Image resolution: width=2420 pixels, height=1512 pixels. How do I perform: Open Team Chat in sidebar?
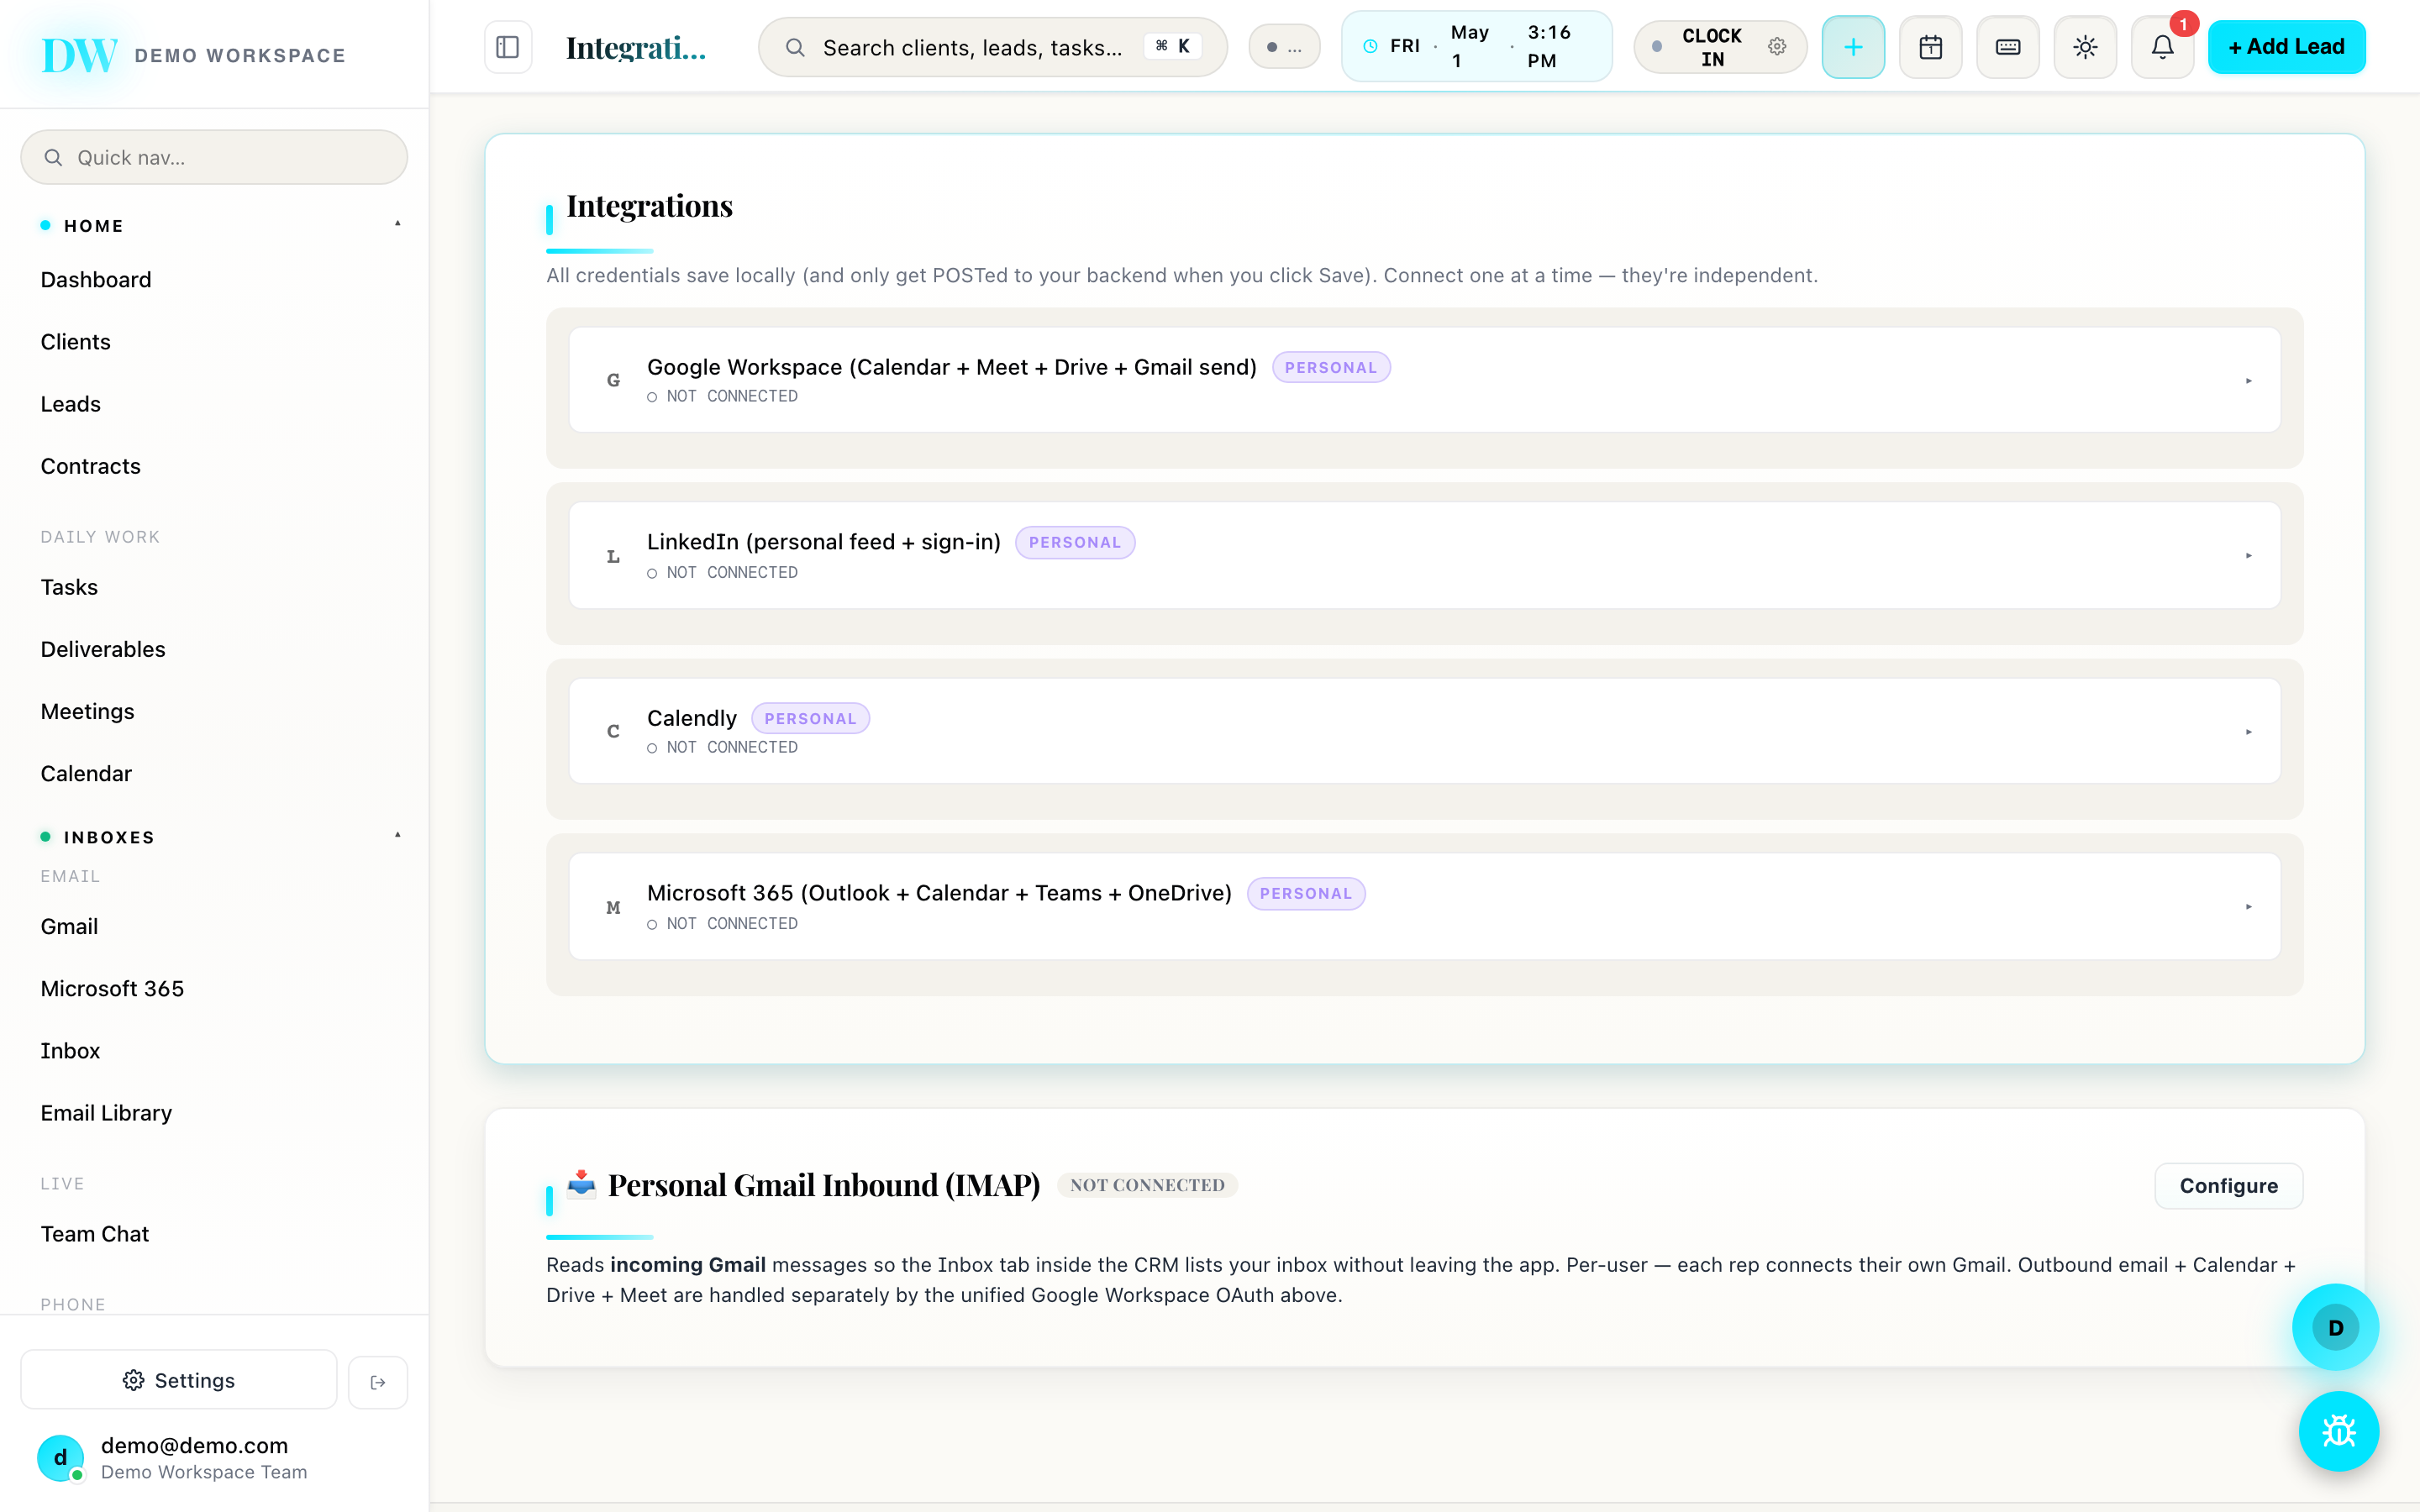point(95,1234)
